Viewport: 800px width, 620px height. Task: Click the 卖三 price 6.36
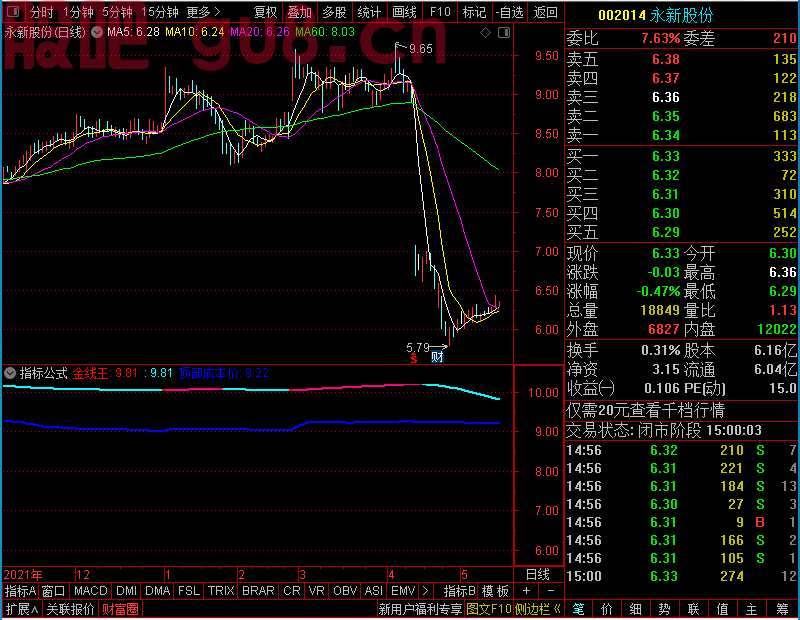tap(666, 97)
